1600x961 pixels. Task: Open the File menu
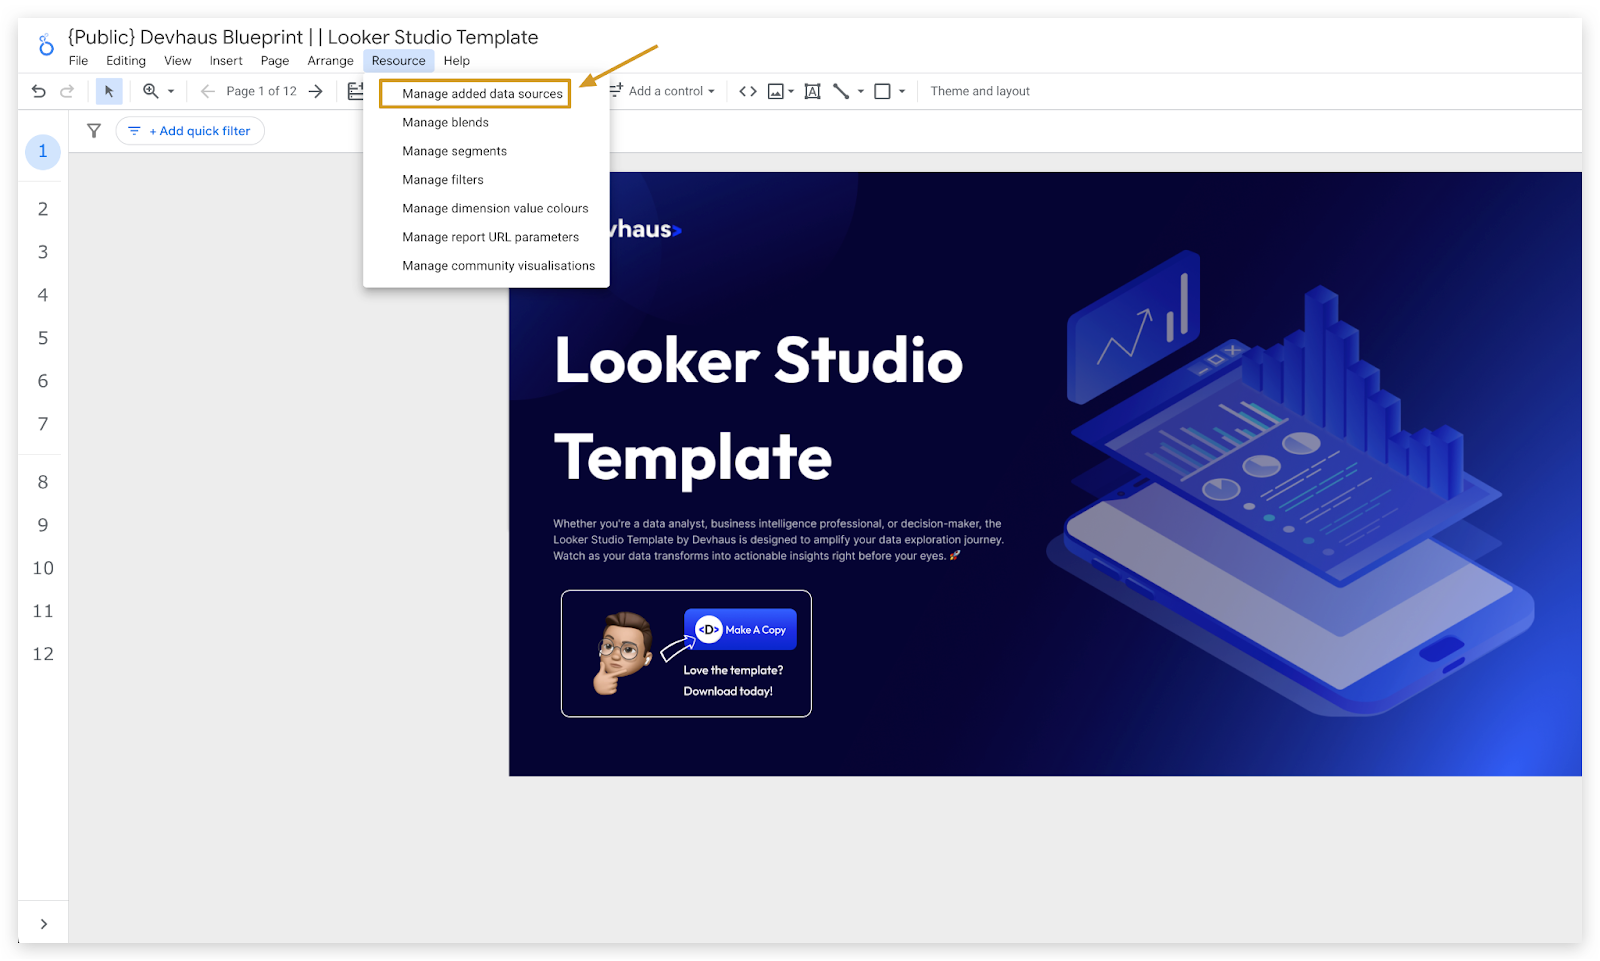(78, 61)
